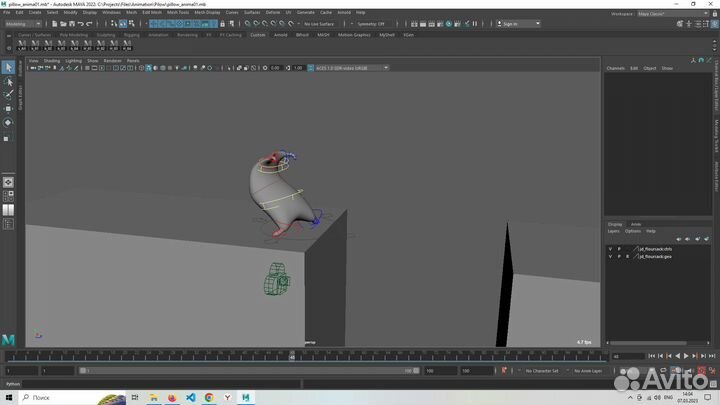The image size is (720, 405).
Task: Open the viewport Shading menu
Action: [52, 61]
